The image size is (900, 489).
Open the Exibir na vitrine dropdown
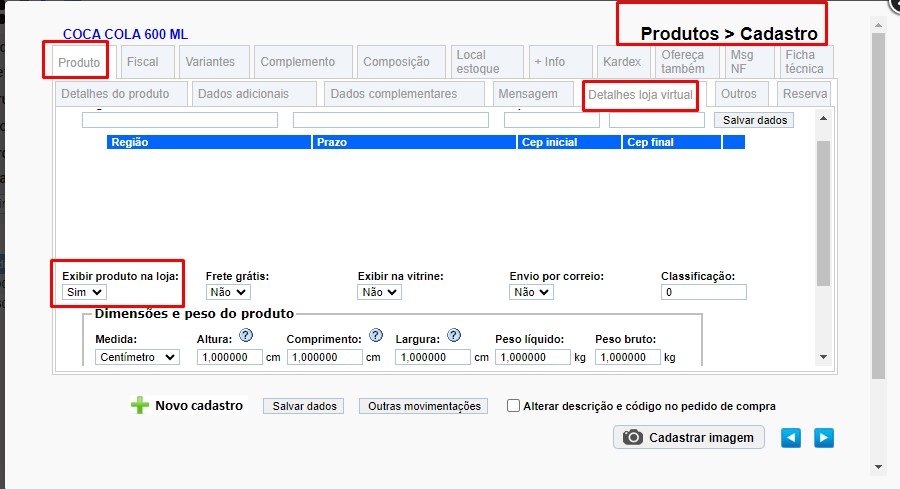tap(379, 292)
